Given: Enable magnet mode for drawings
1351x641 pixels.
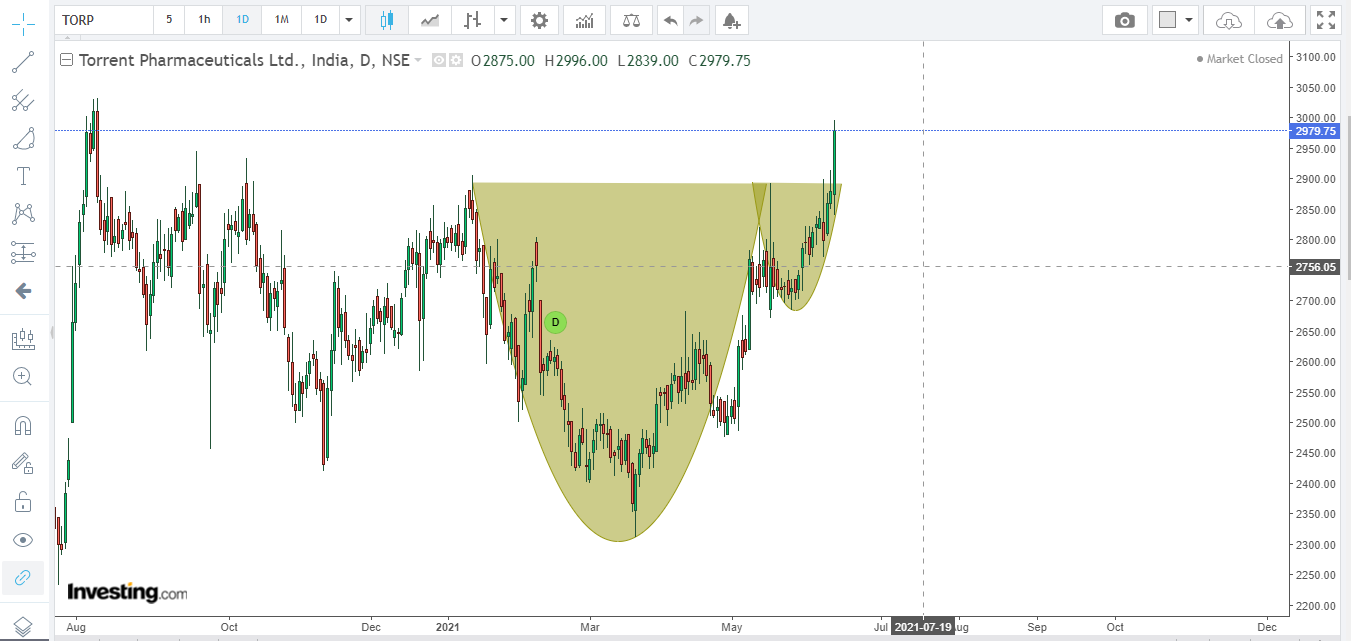Looking at the screenshot, I should pos(22,425).
